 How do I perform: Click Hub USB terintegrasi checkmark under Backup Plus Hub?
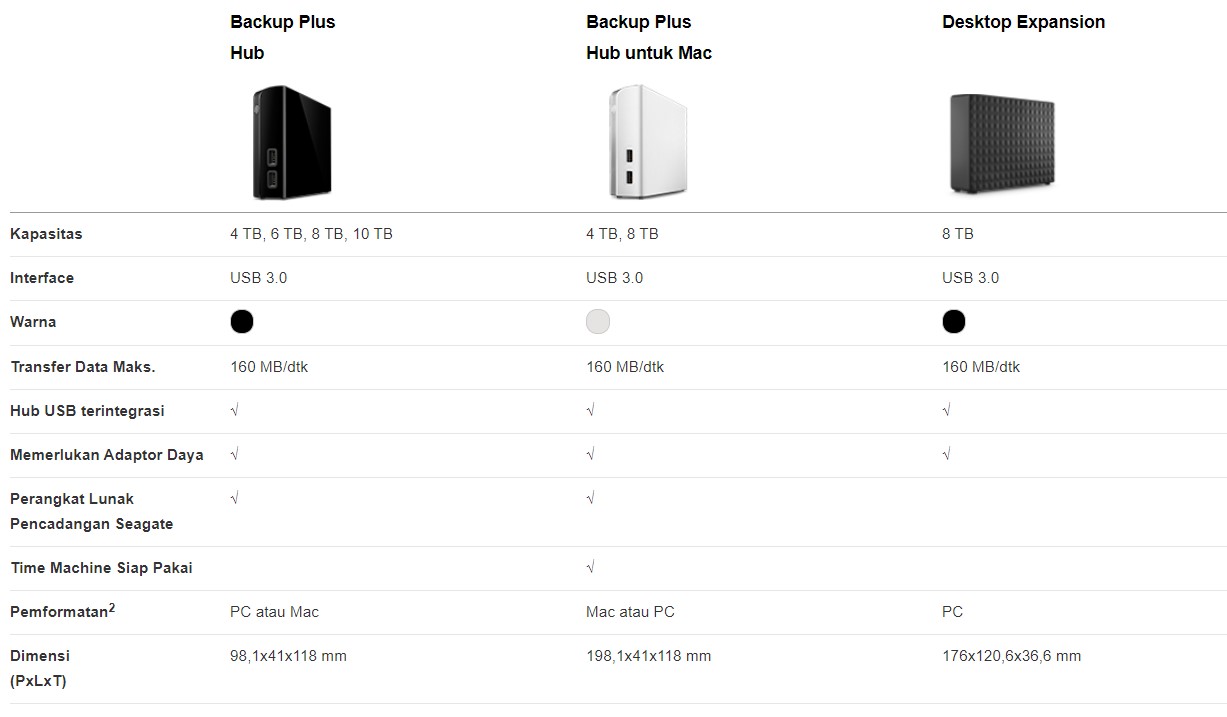[234, 410]
